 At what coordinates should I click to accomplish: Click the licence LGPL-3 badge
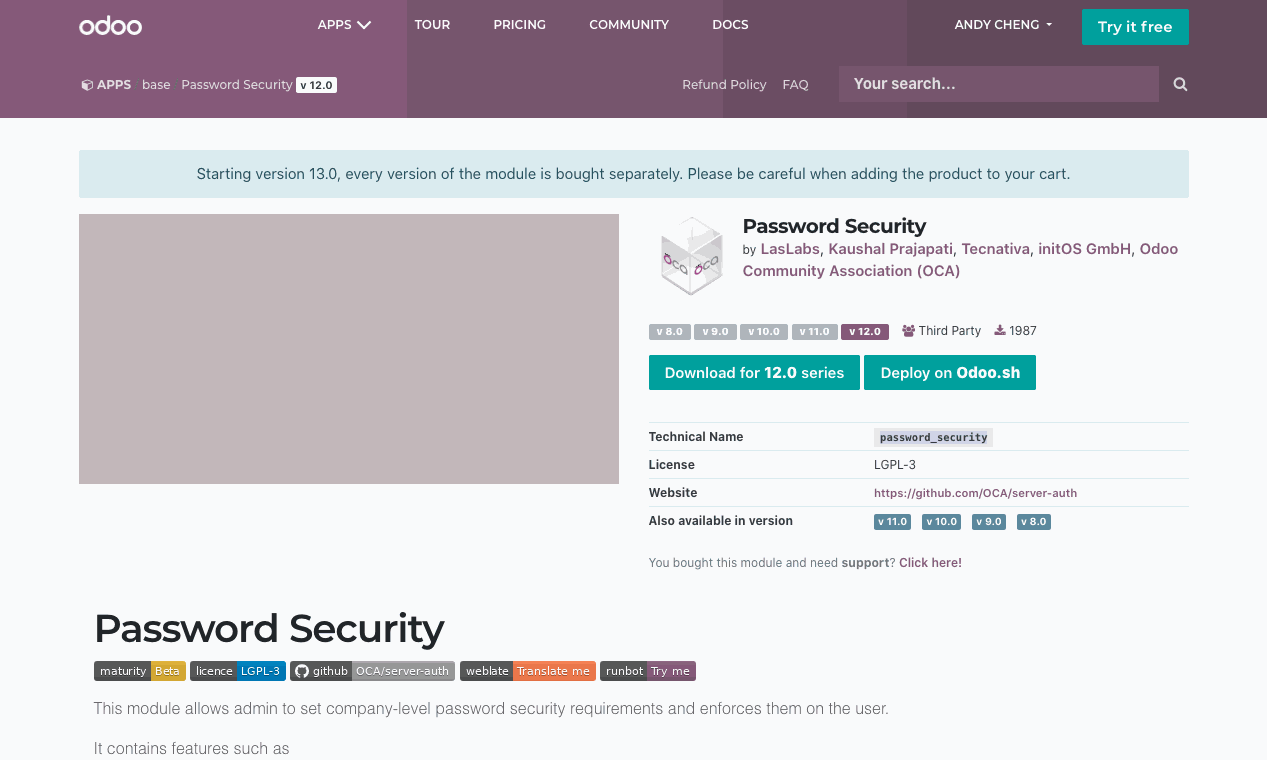coord(238,671)
